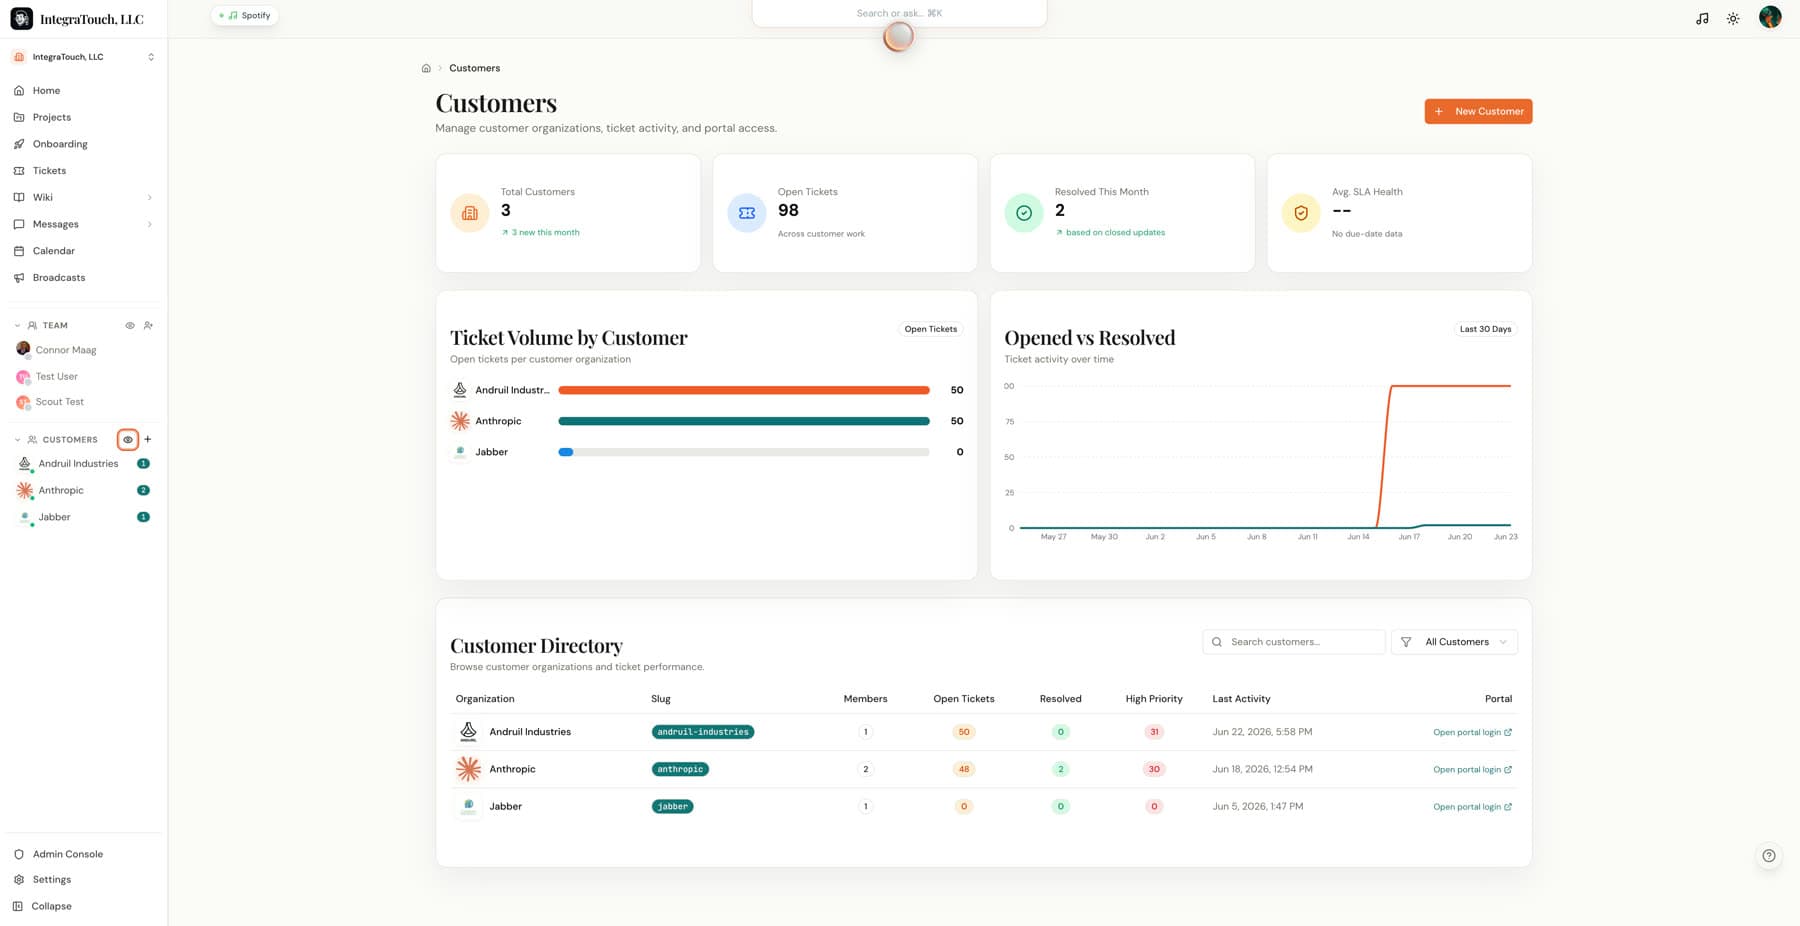Open Messages in sidebar

click(x=55, y=224)
